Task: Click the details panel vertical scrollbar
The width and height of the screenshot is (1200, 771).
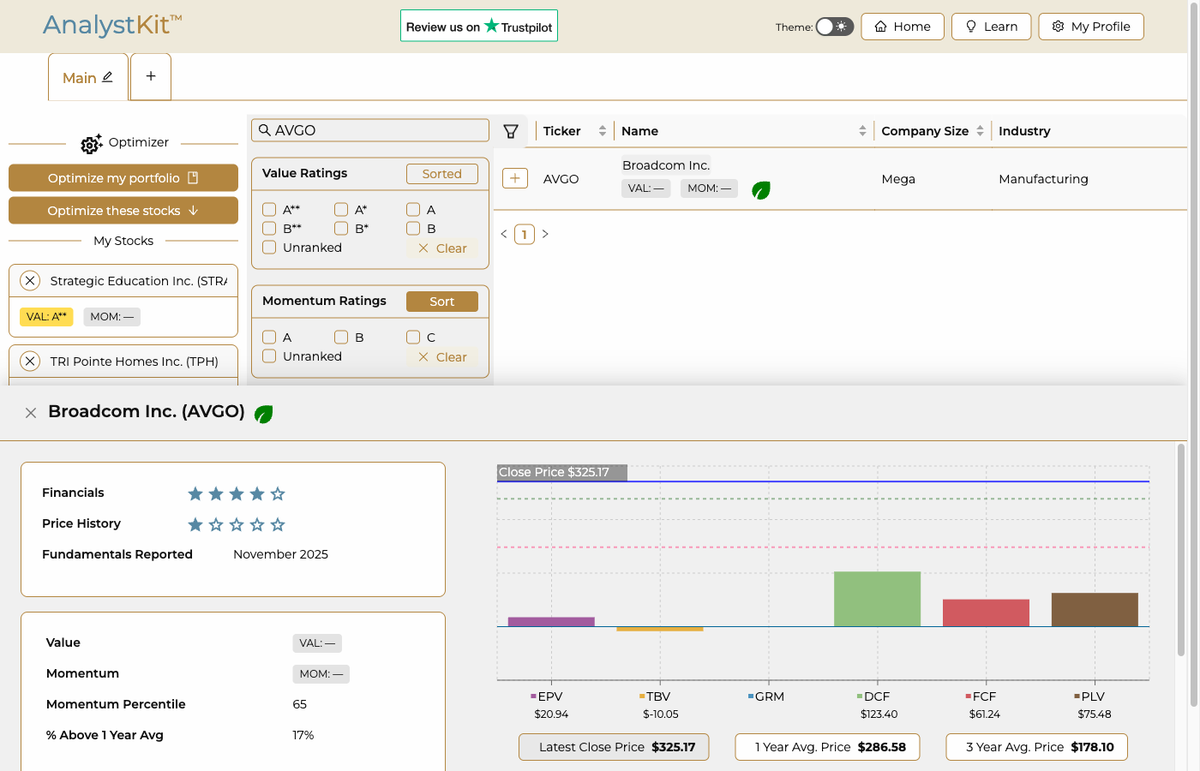Action: [x=1183, y=548]
